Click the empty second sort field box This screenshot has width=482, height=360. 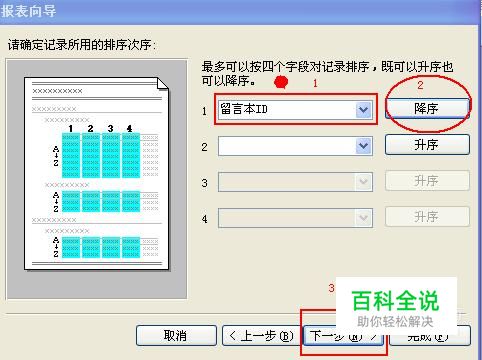tap(295, 146)
